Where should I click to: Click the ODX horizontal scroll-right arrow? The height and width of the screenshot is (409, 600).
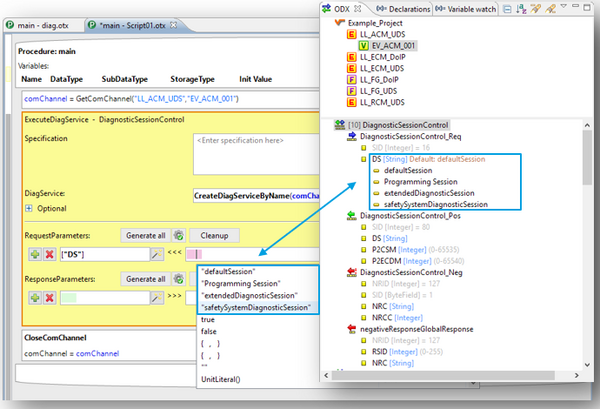pyautogui.click(x=577, y=376)
